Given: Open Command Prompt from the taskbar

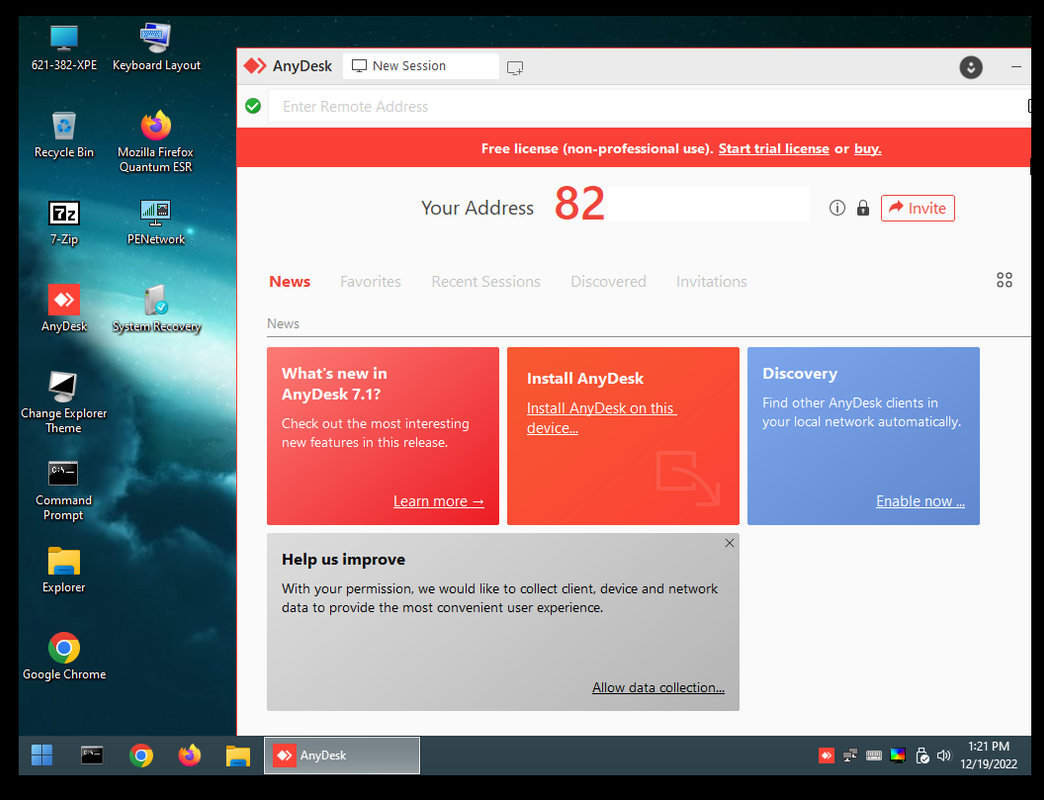Looking at the screenshot, I should pyautogui.click(x=92, y=755).
